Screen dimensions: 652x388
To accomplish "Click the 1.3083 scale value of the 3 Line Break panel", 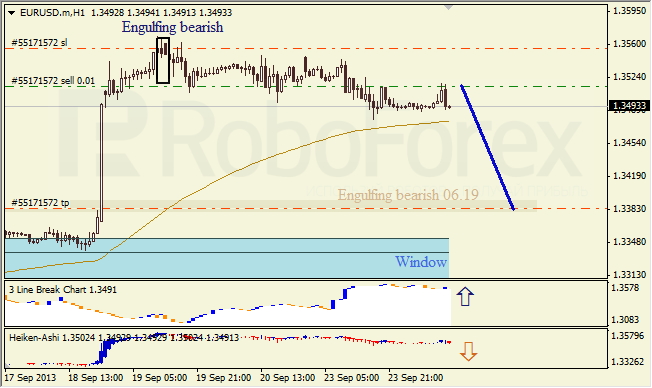I will pos(626,319).
